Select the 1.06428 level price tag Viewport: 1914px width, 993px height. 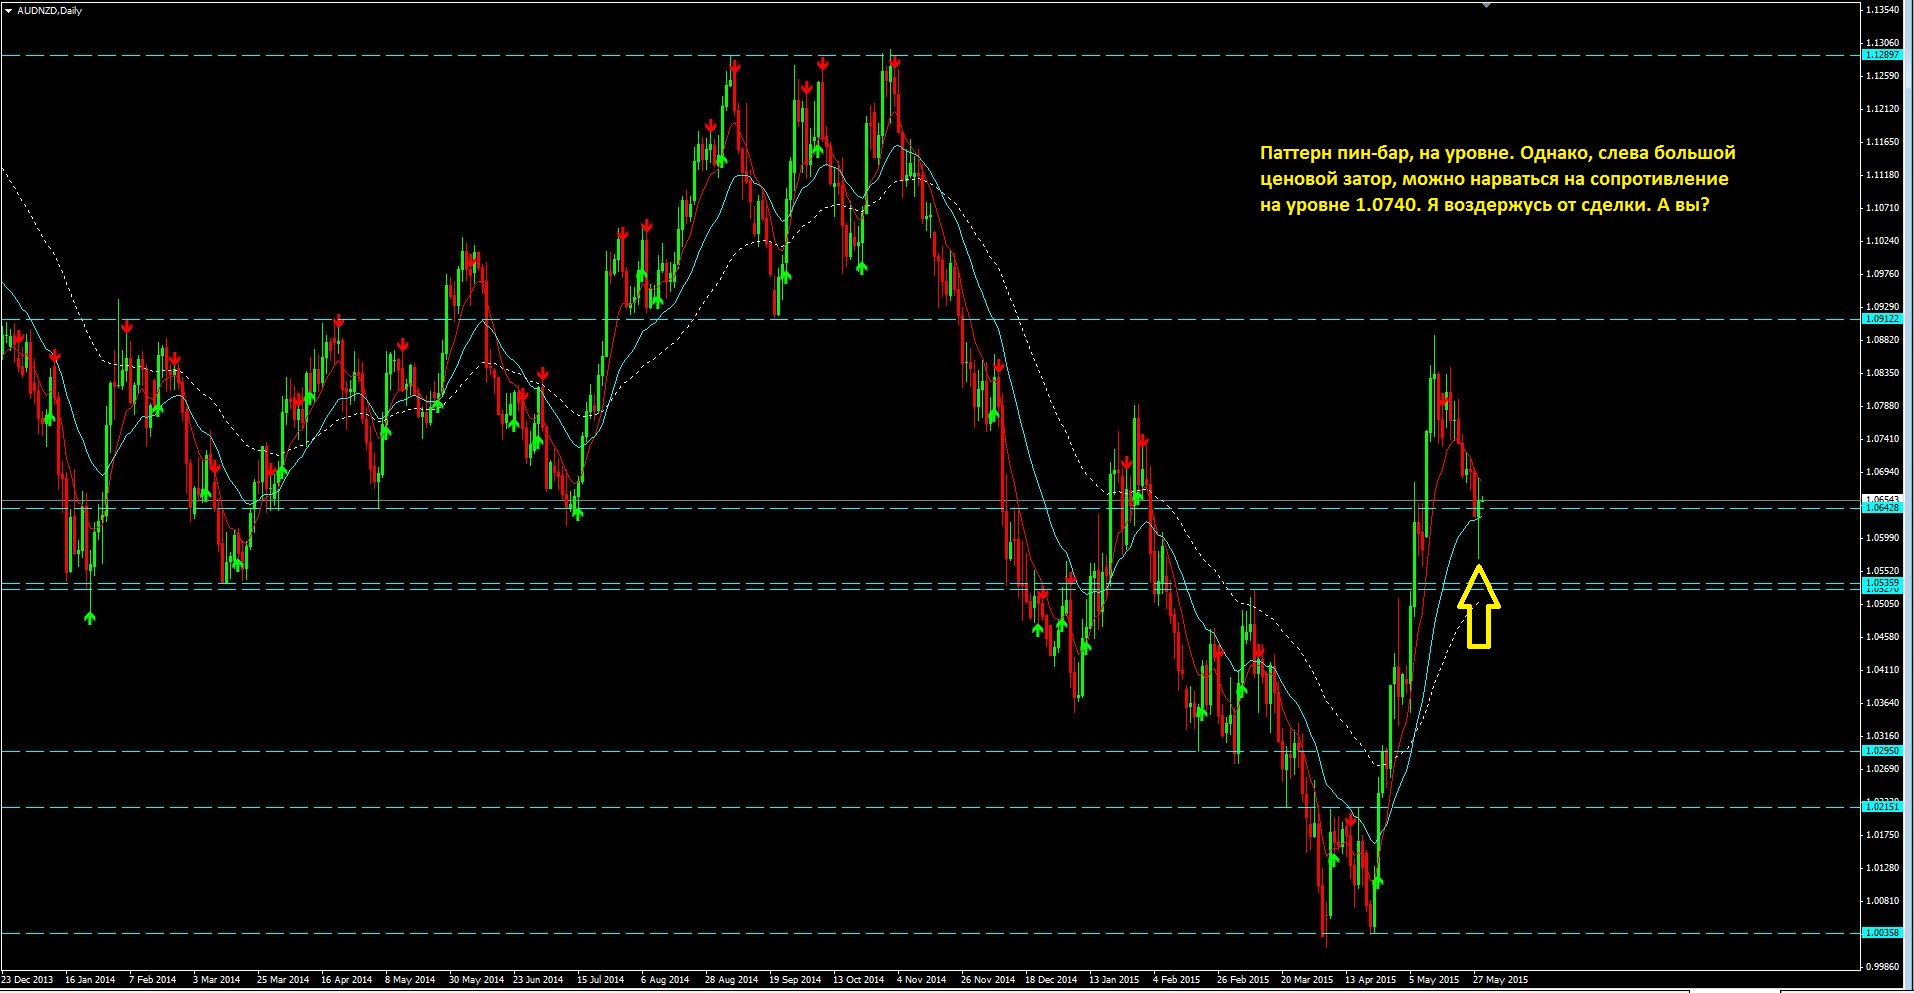(x=1882, y=508)
